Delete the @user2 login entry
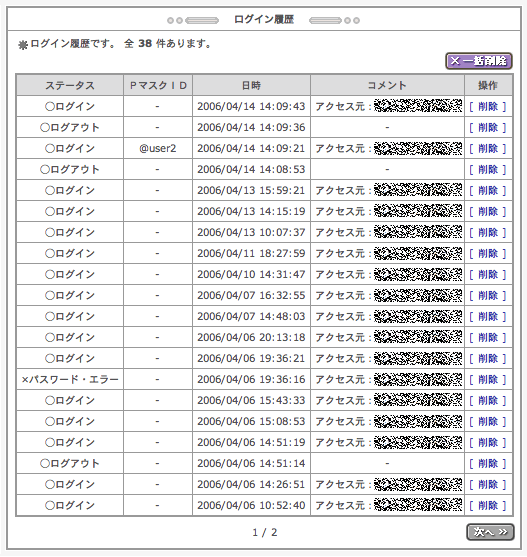The image size is (527, 557). tap(488, 148)
